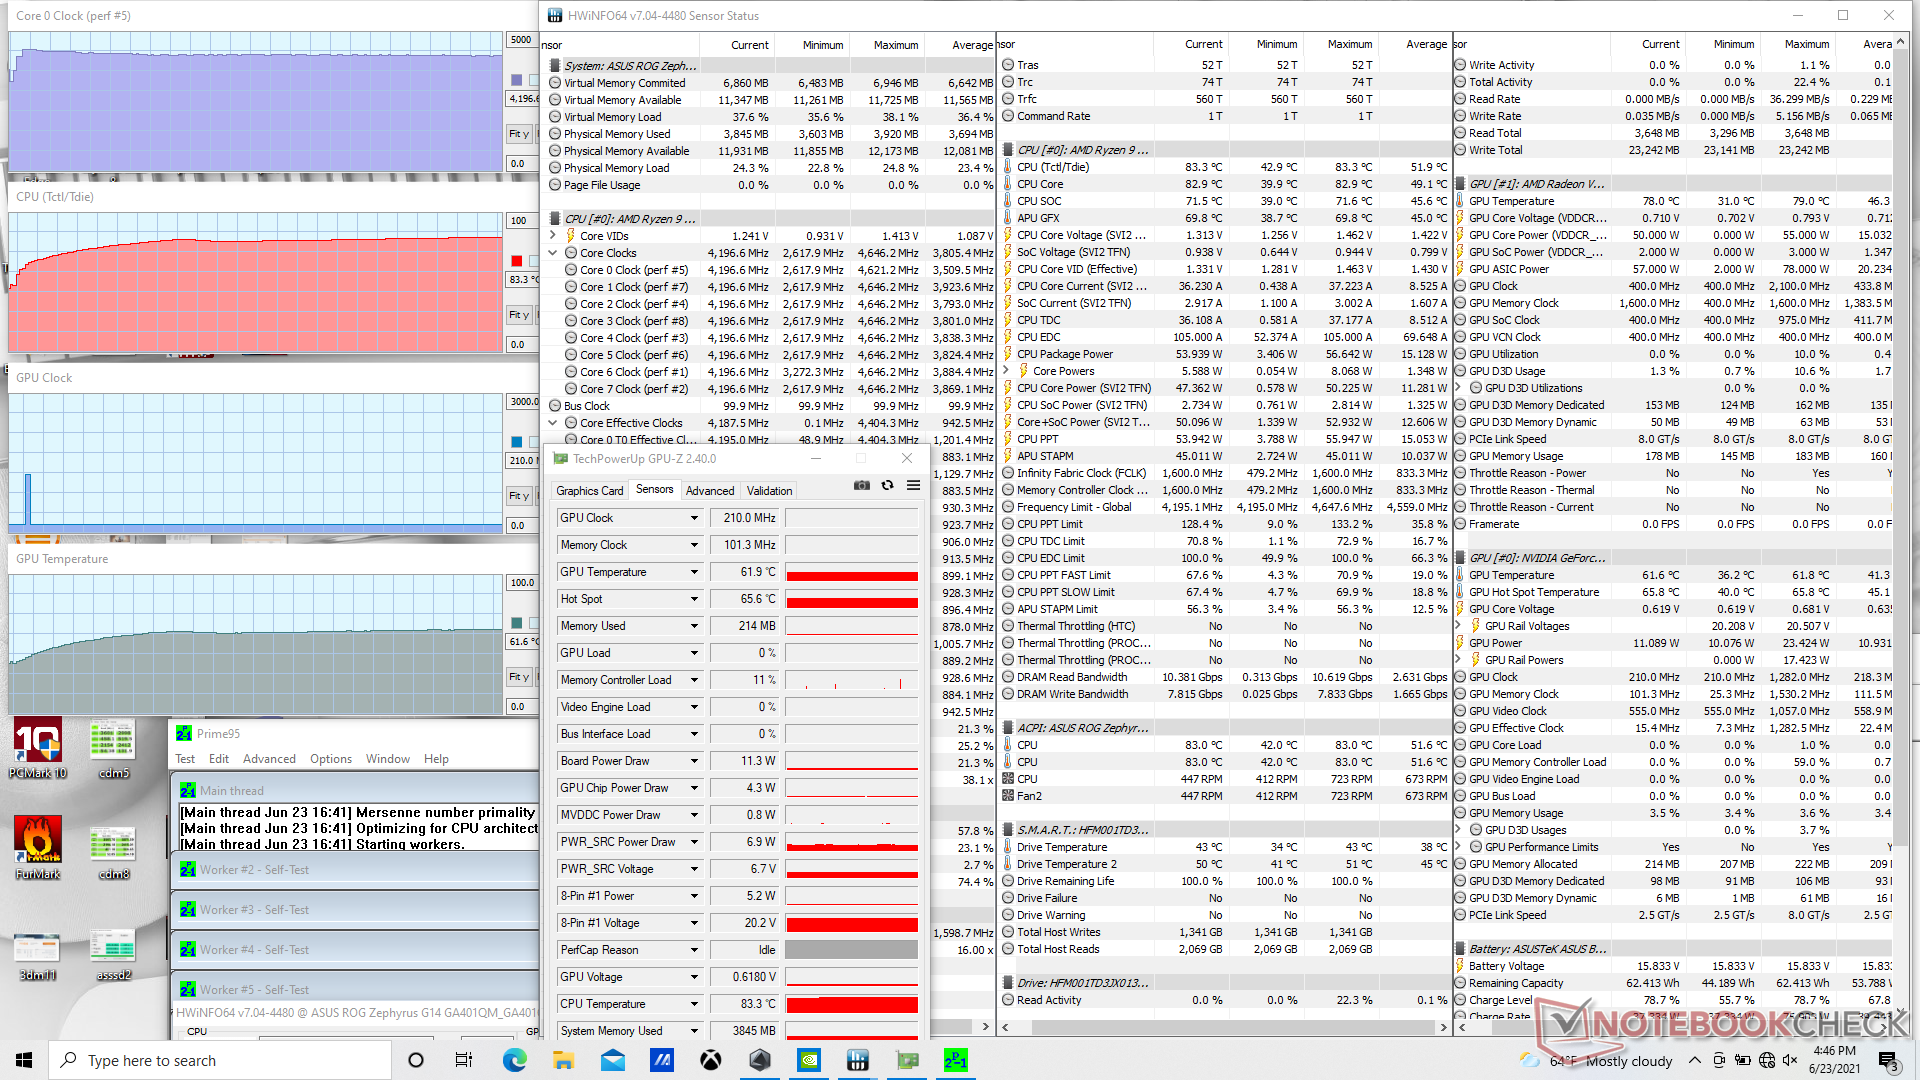Viewport: 1920px width, 1080px height.
Task: Open the Prime95 Advanced menu
Action: [x=269, y=759]
